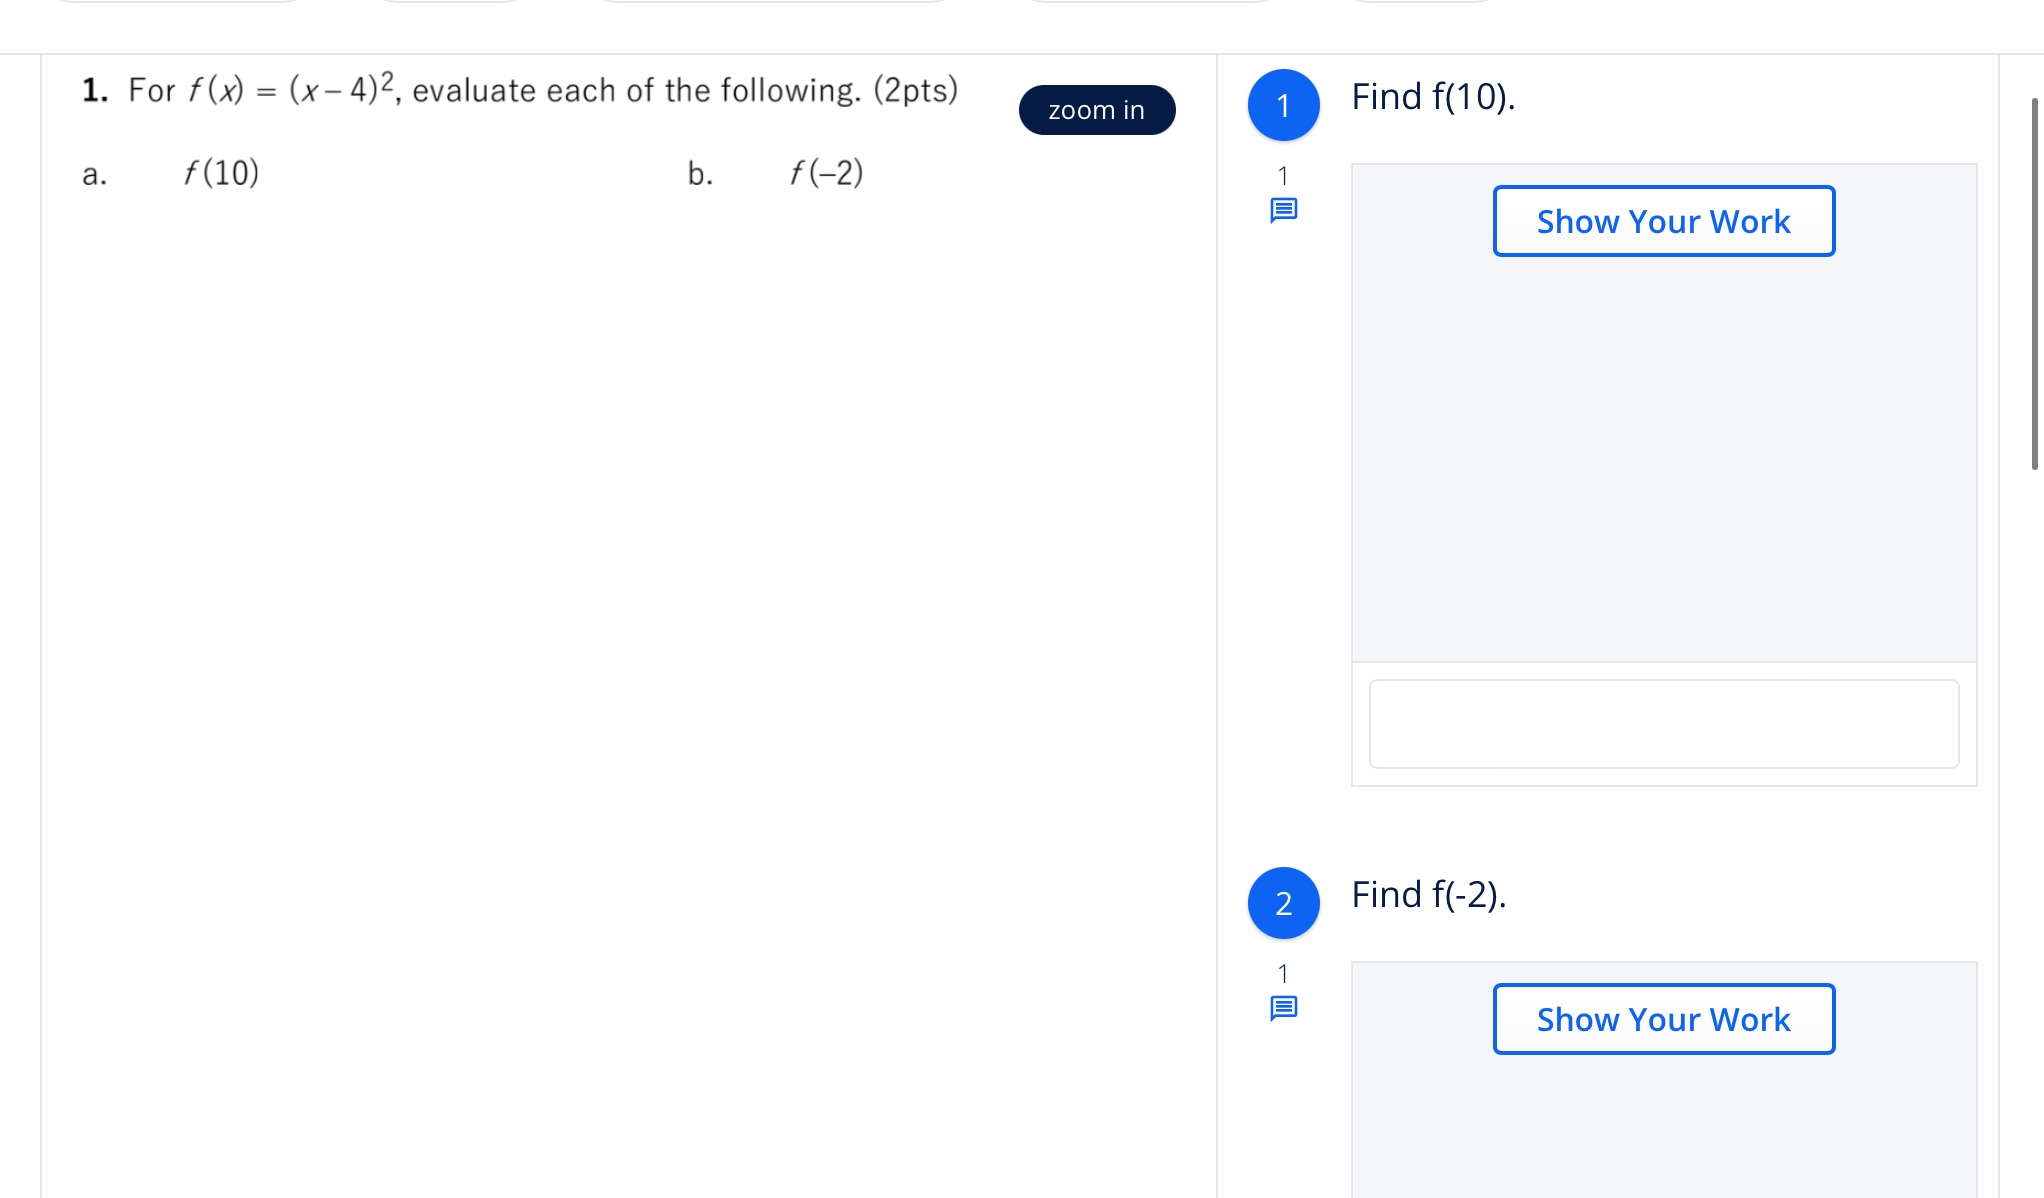This screenshot has width=2044, height=1198.
Task: Click part b expression f(–2) in worksheet
Action: pos(826,173)
